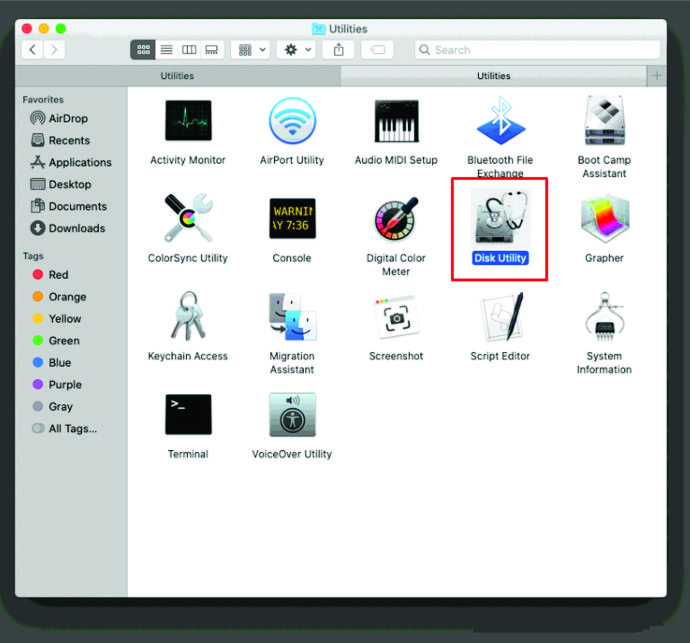Select the System Information icon
690x643 pixels.
(605, 317)
